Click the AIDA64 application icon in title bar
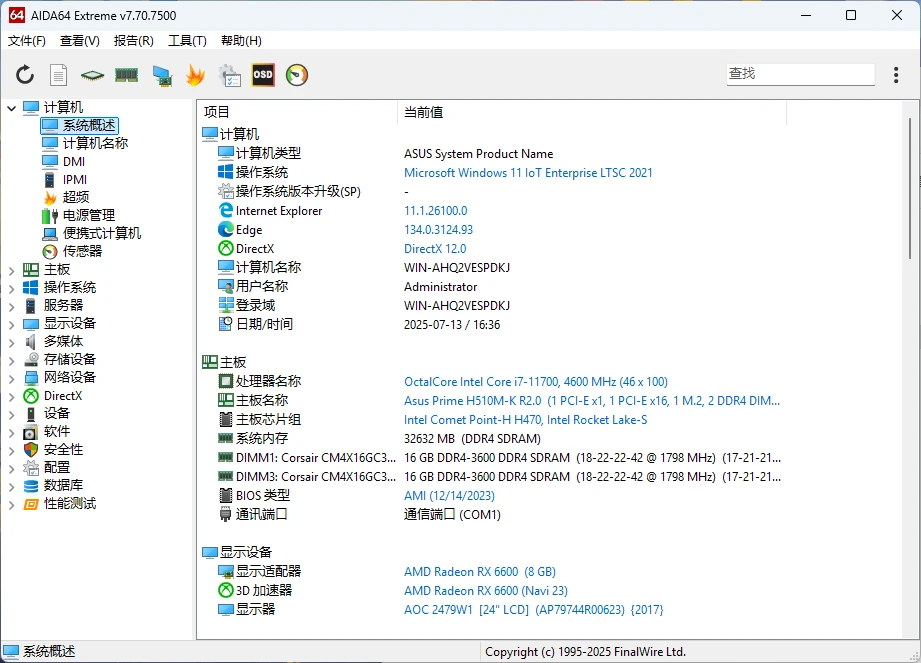Viewport: 921px width, 663px height. 16,15
